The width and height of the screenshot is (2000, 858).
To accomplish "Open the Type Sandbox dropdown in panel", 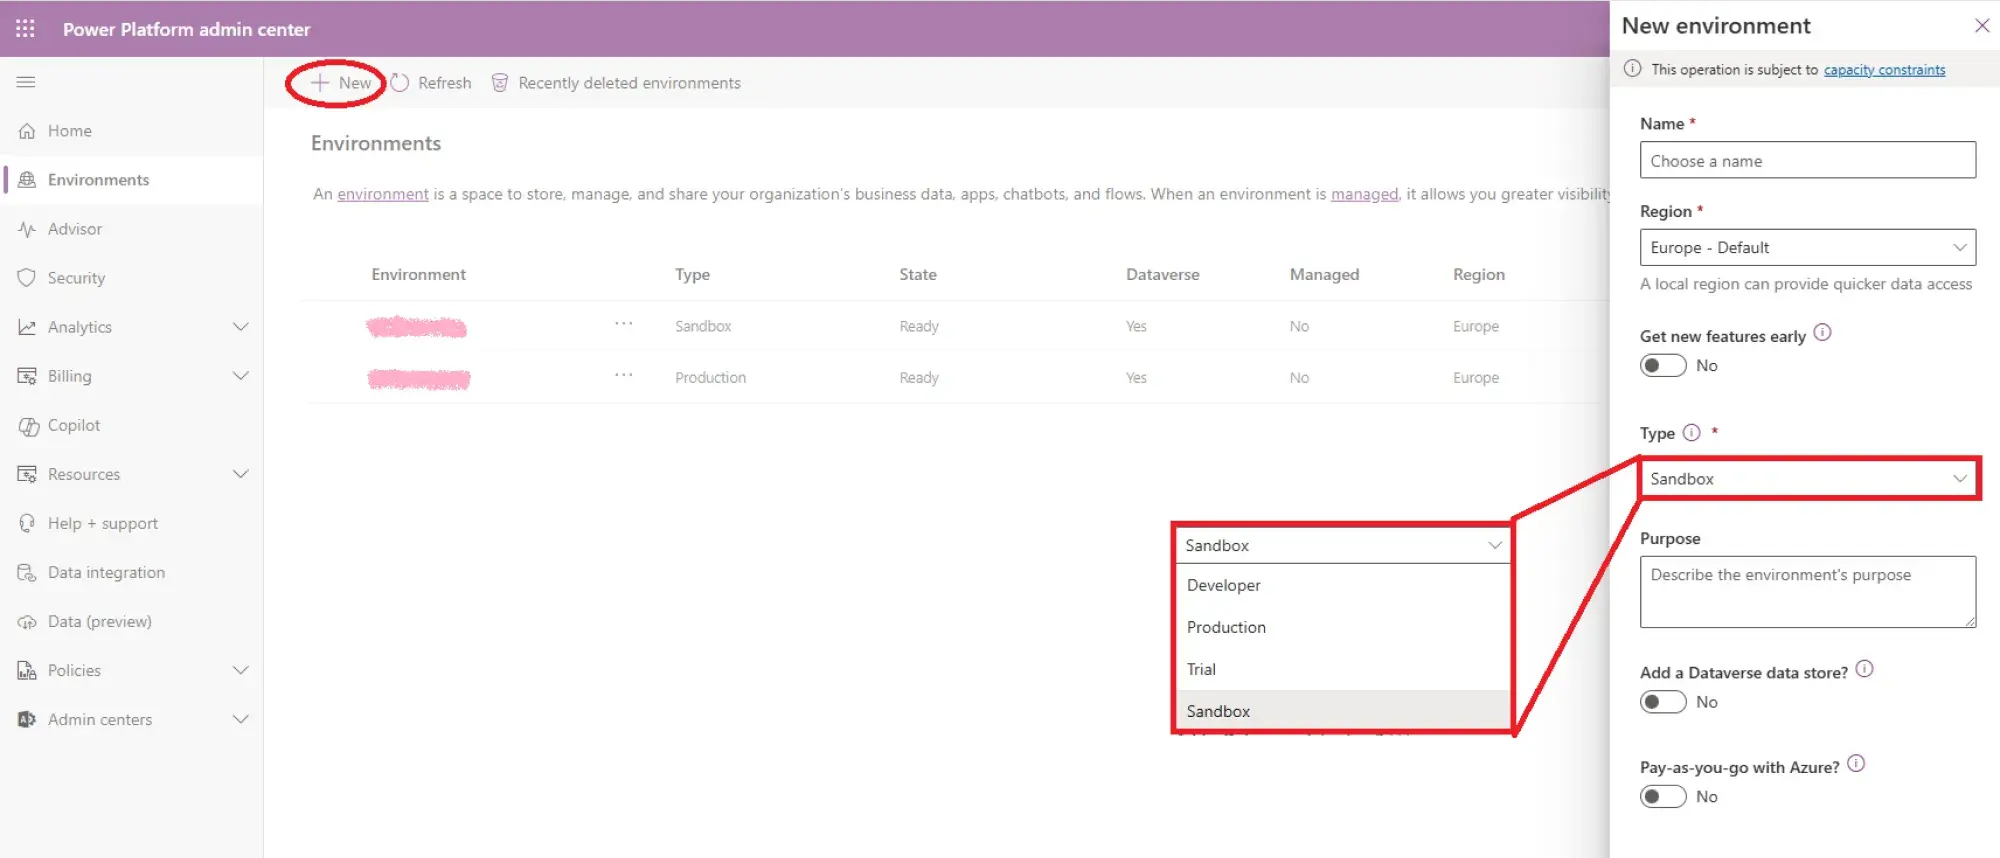I will 1808,479.
